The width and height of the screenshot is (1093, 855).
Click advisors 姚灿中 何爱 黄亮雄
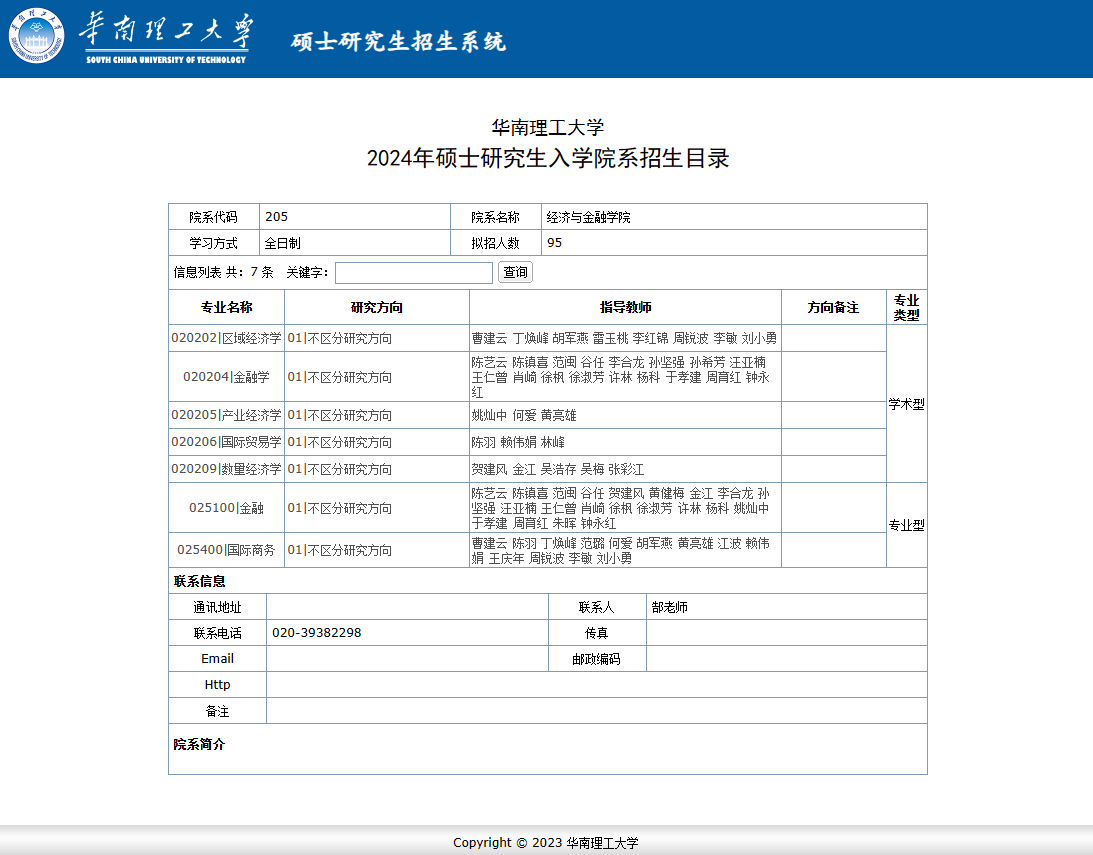coord(523,415)
